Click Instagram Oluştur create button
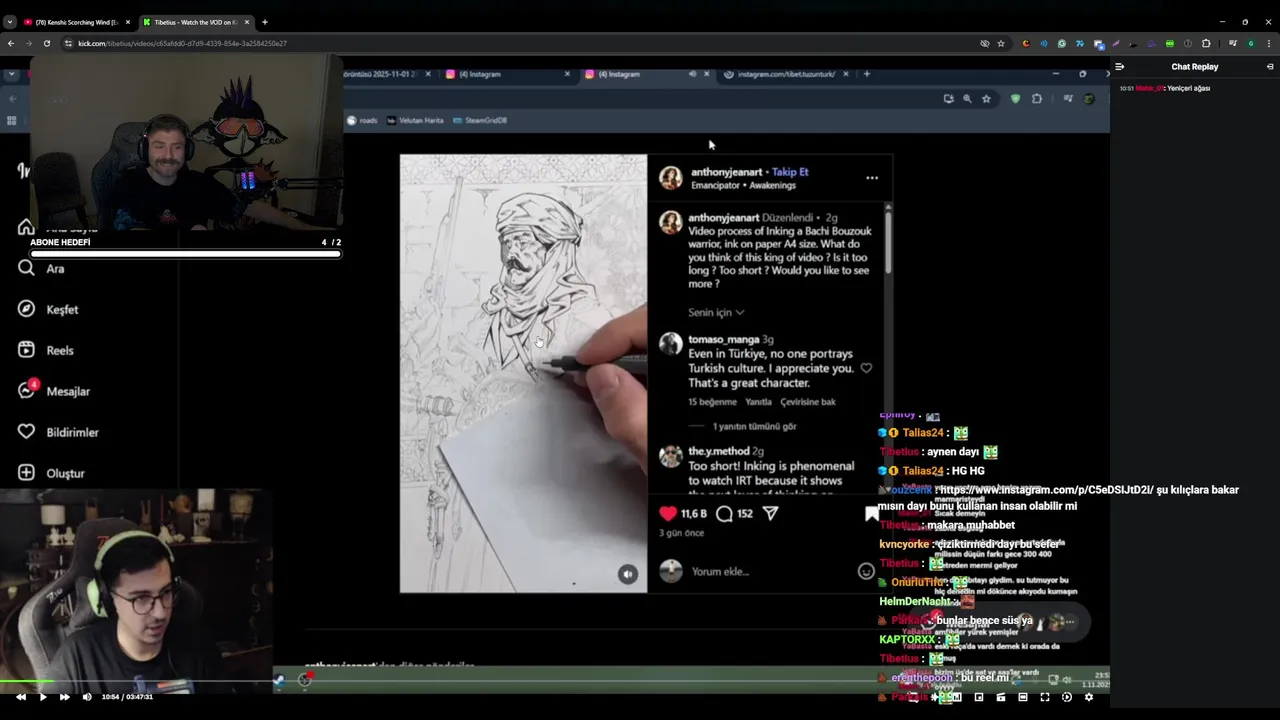1280x720 pixels. [x=52, y=473]
